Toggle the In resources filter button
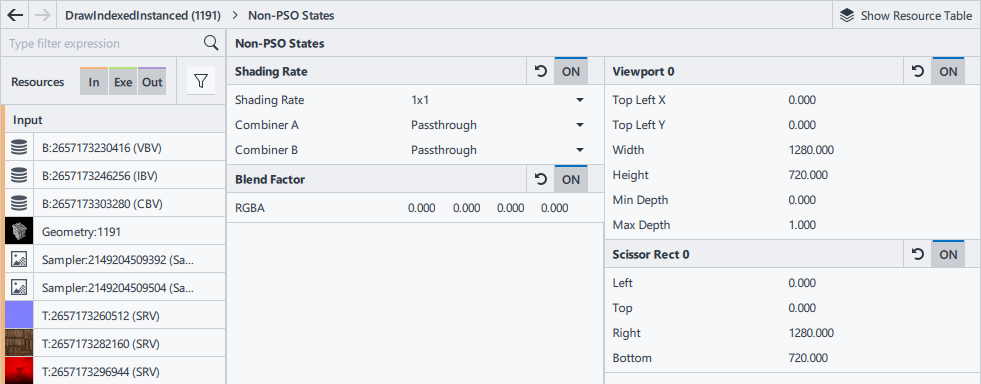The width and height of the screenshot is (981, 384). pyautogui.click(x=94, y=82)
